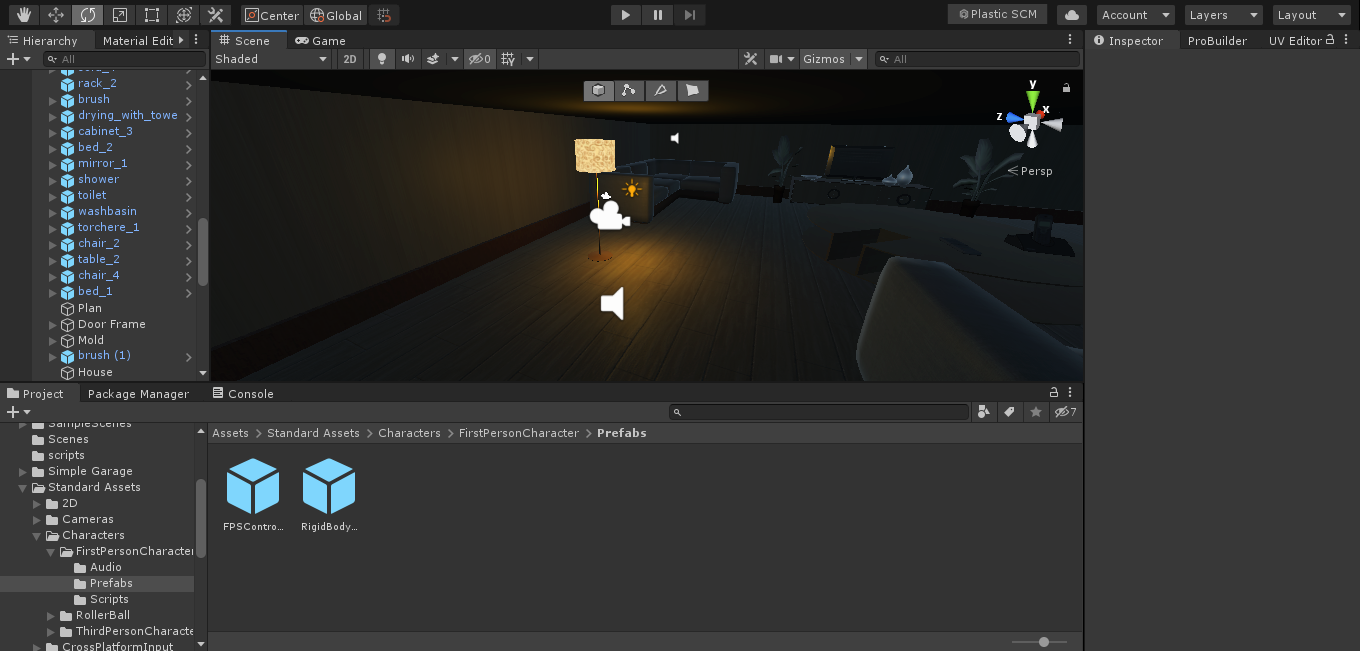Click the cloud services icon
The width and height of the screenshot is (1360, 651).
coord(1072,15)
